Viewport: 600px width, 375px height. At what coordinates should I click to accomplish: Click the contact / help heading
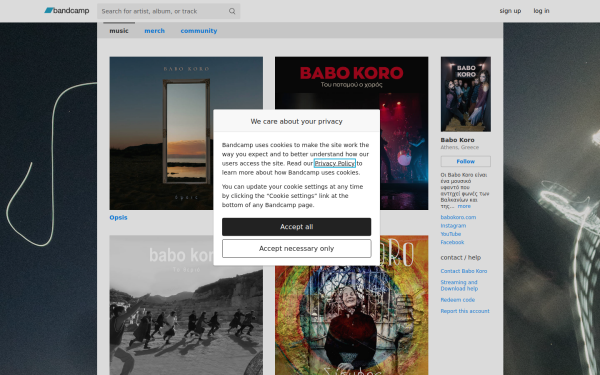tap(461, 258)
